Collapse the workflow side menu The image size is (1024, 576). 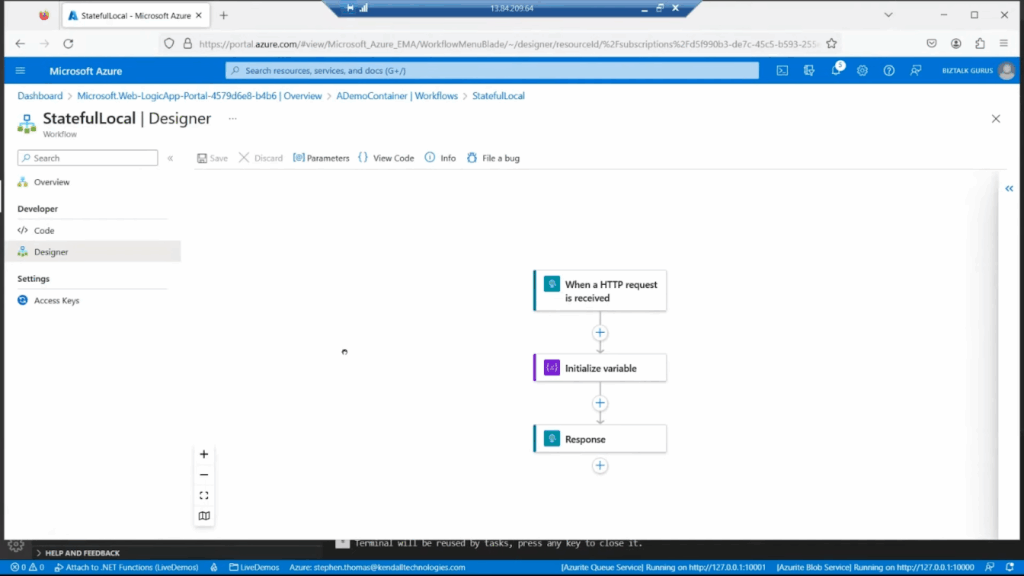coord(170,158)
